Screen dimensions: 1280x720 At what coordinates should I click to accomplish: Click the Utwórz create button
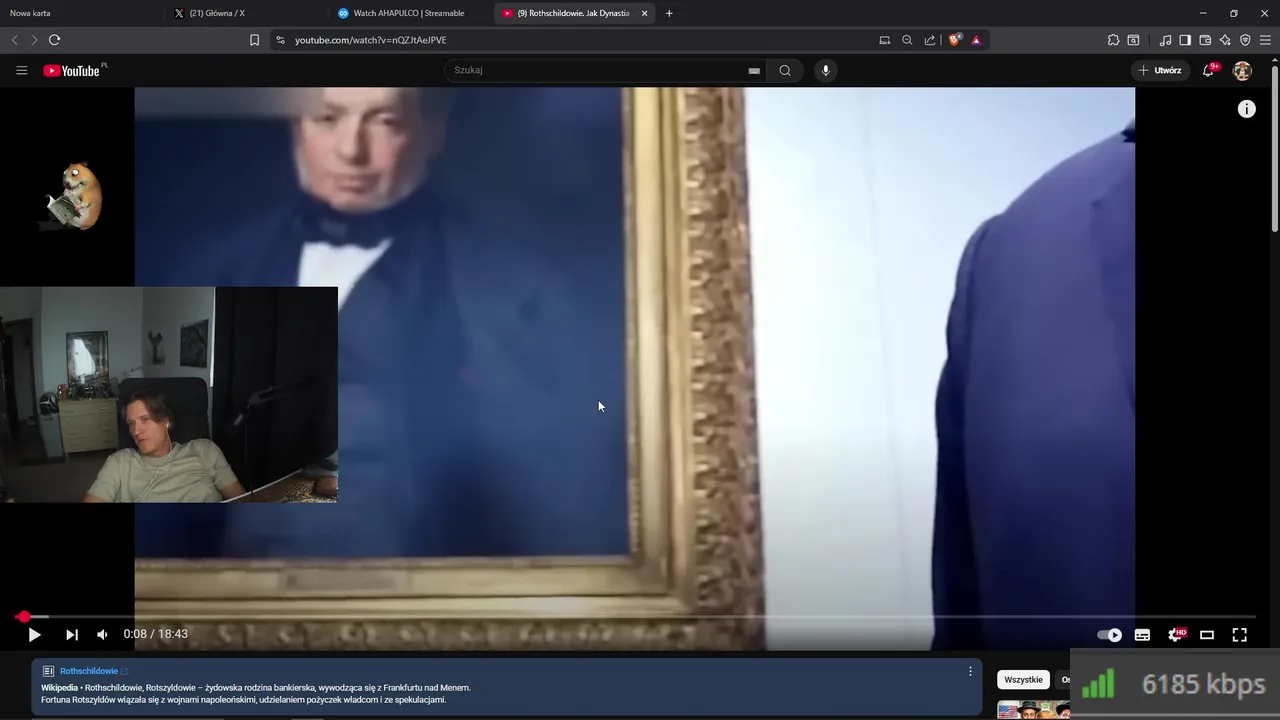(x=1160, y=70)
